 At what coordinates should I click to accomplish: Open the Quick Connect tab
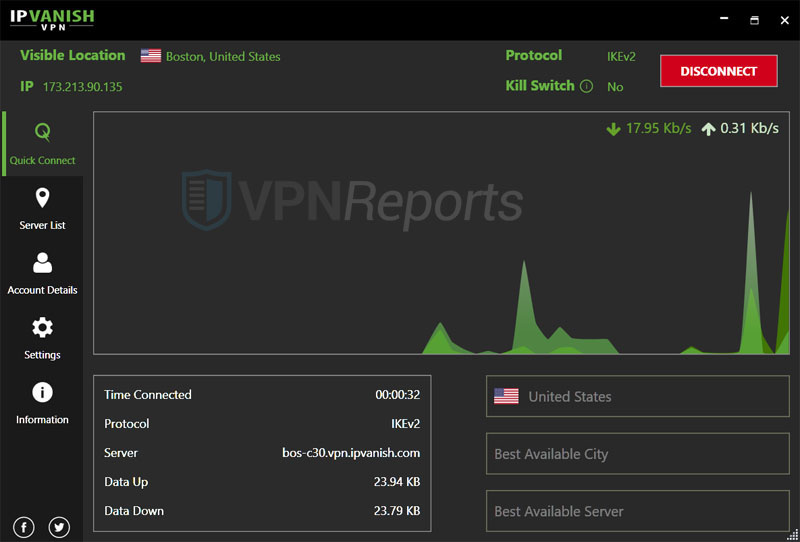point(42,144)
